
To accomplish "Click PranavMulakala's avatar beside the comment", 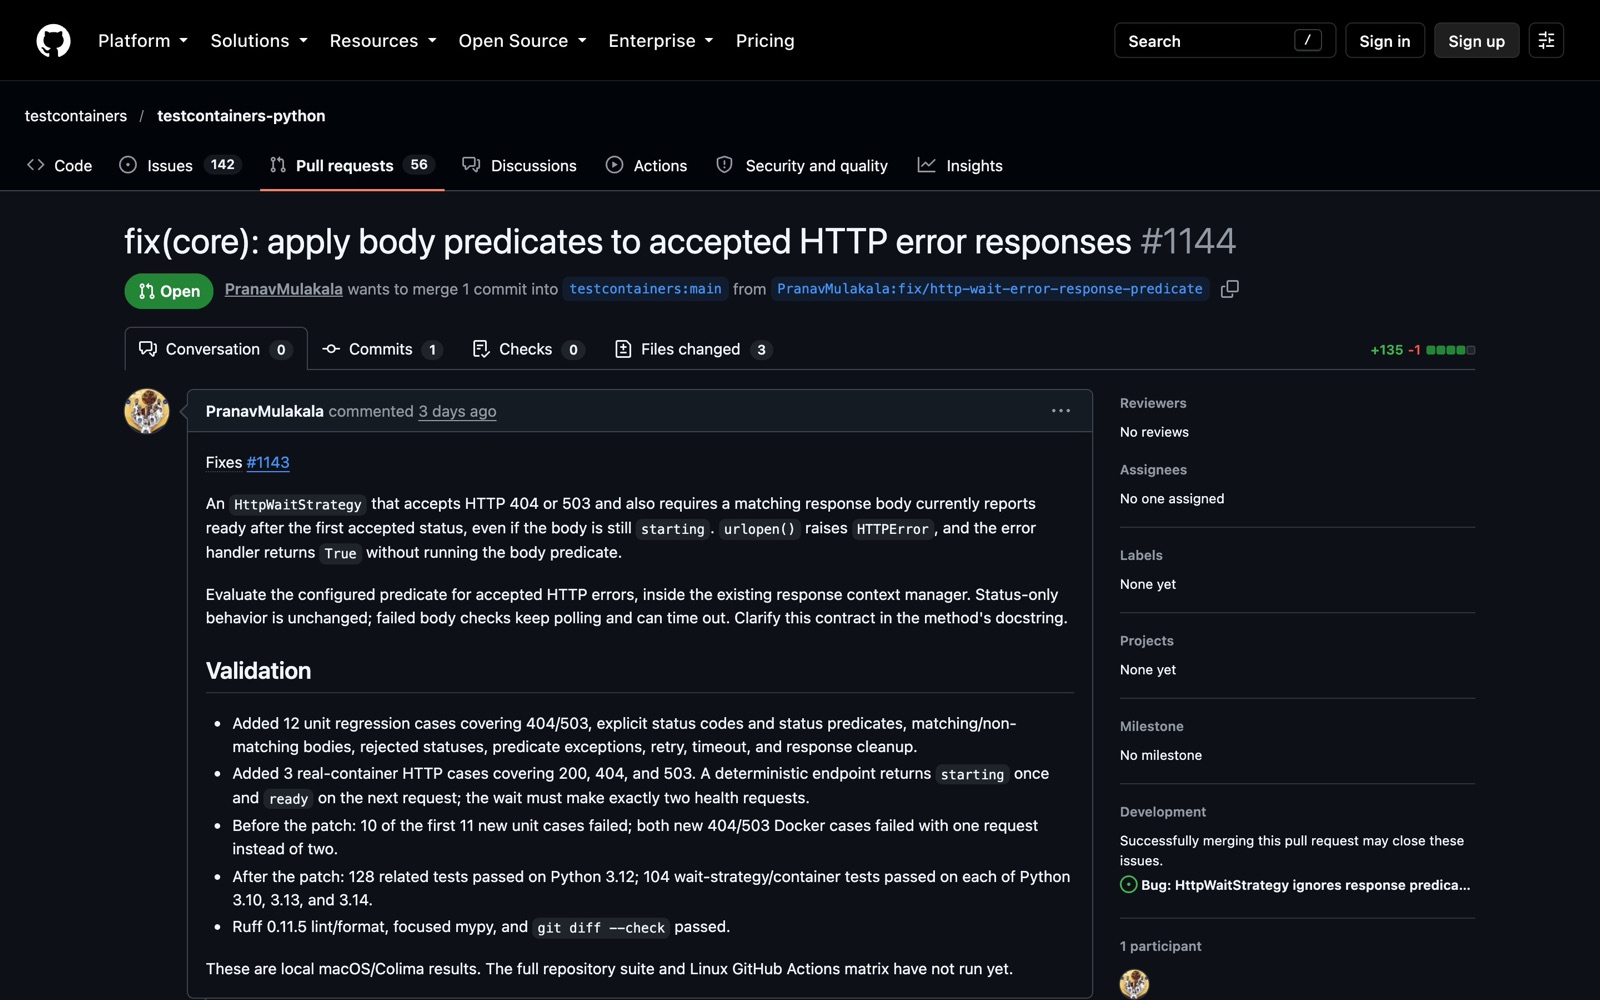I will pyautogui.click(x=147, y=411).
